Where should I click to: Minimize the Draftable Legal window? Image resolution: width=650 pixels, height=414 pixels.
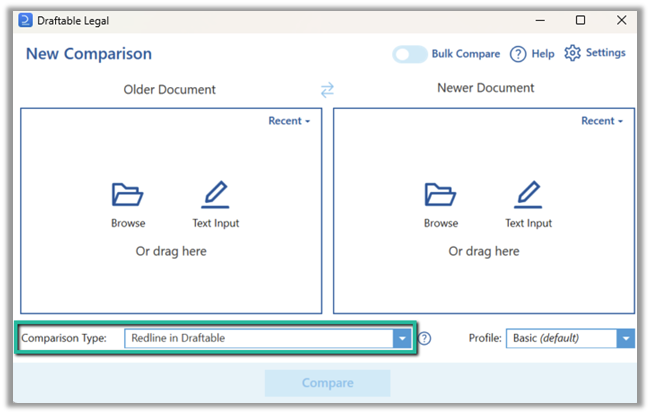click(540, 20)
